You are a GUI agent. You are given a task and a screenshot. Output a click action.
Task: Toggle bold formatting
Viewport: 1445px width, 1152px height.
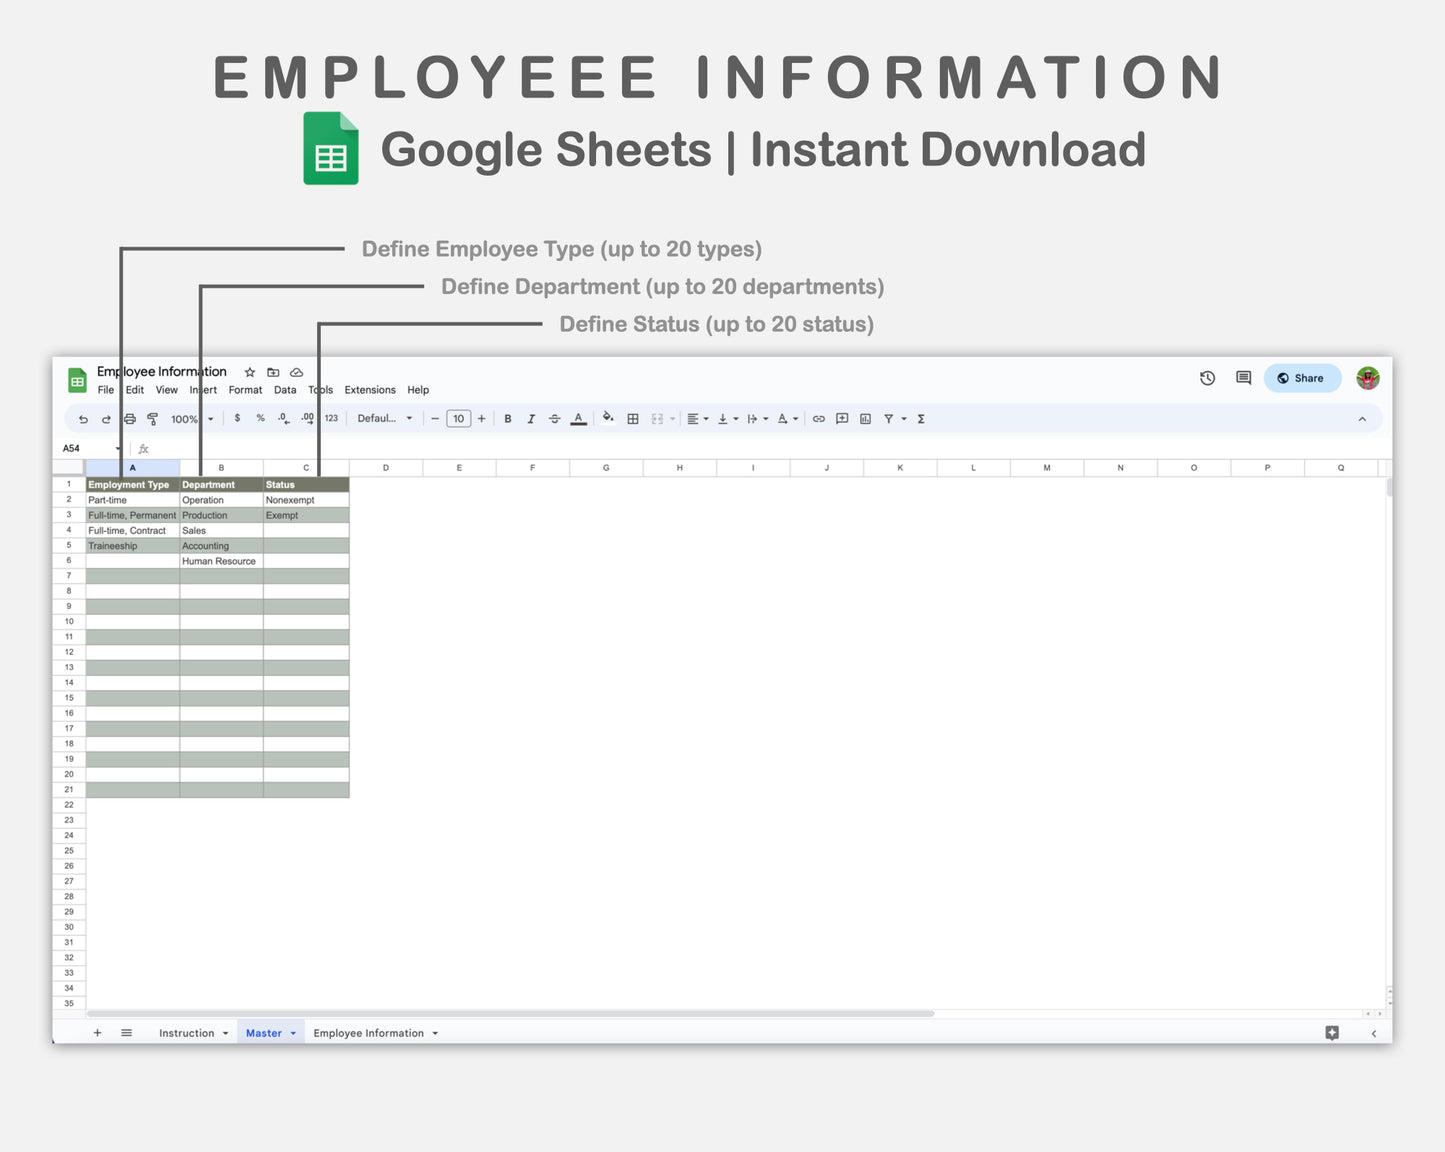(508, 419)
